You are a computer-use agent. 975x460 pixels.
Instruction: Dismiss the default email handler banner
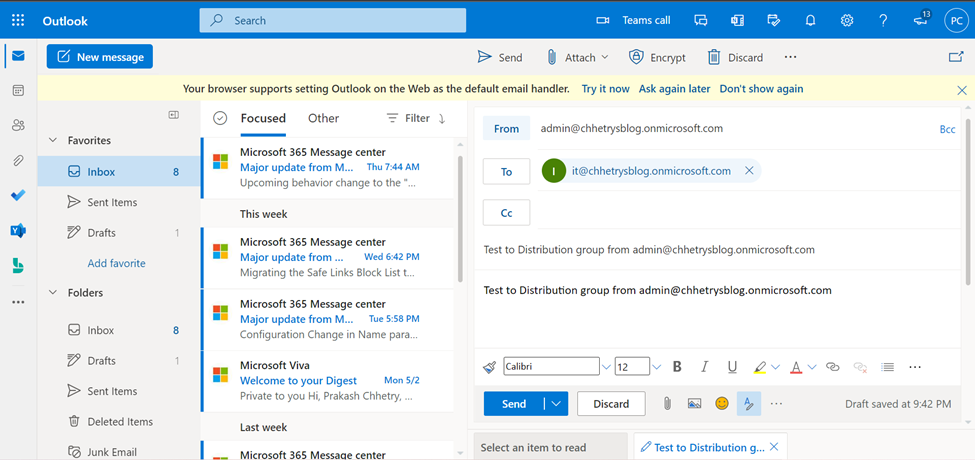(961, 90)
